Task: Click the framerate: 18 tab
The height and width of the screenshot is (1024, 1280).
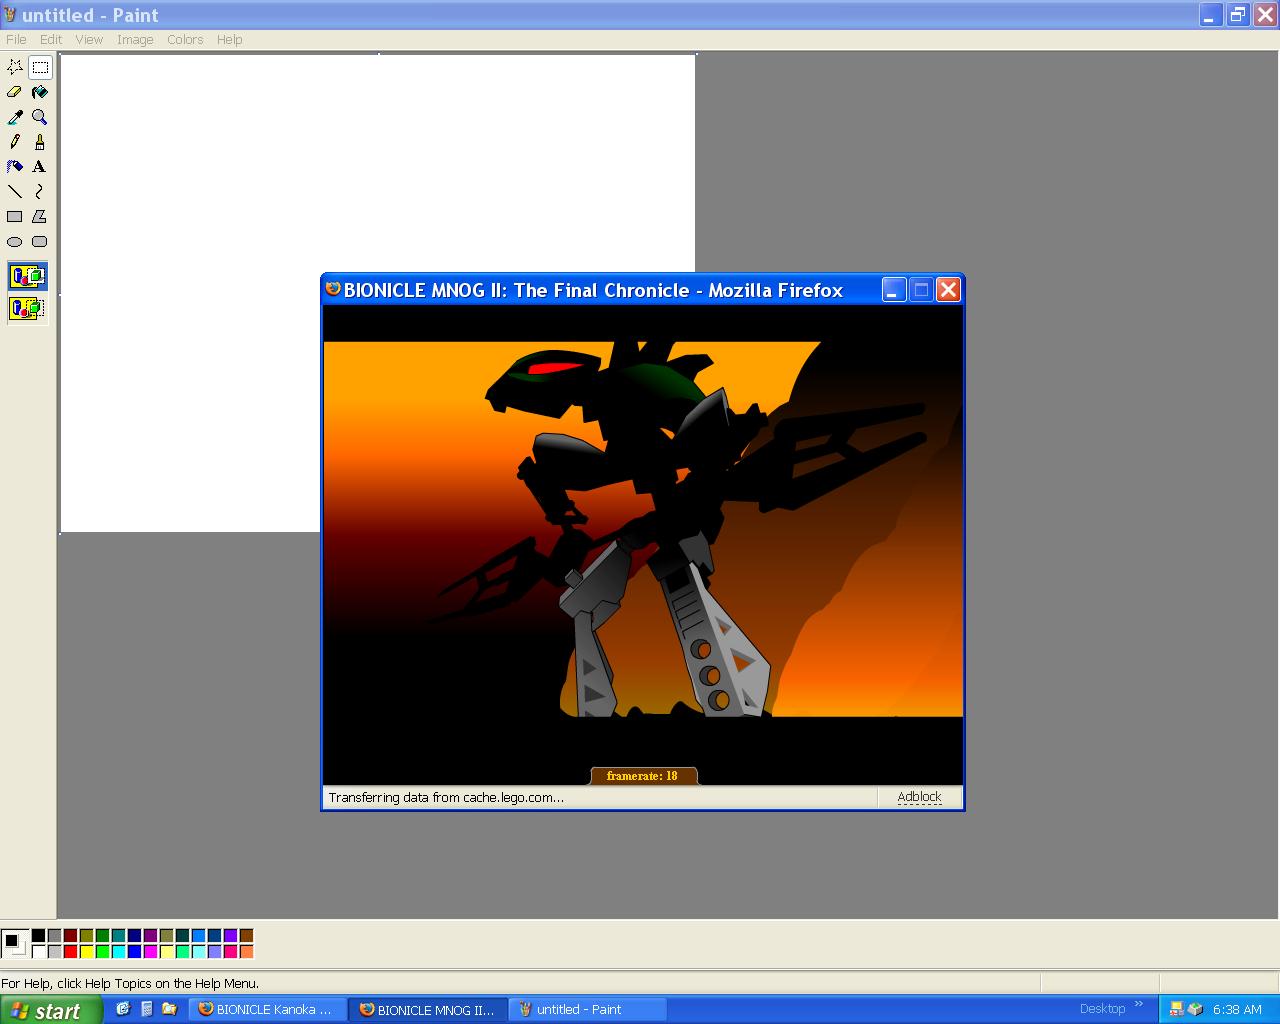Action: [643, 776]
